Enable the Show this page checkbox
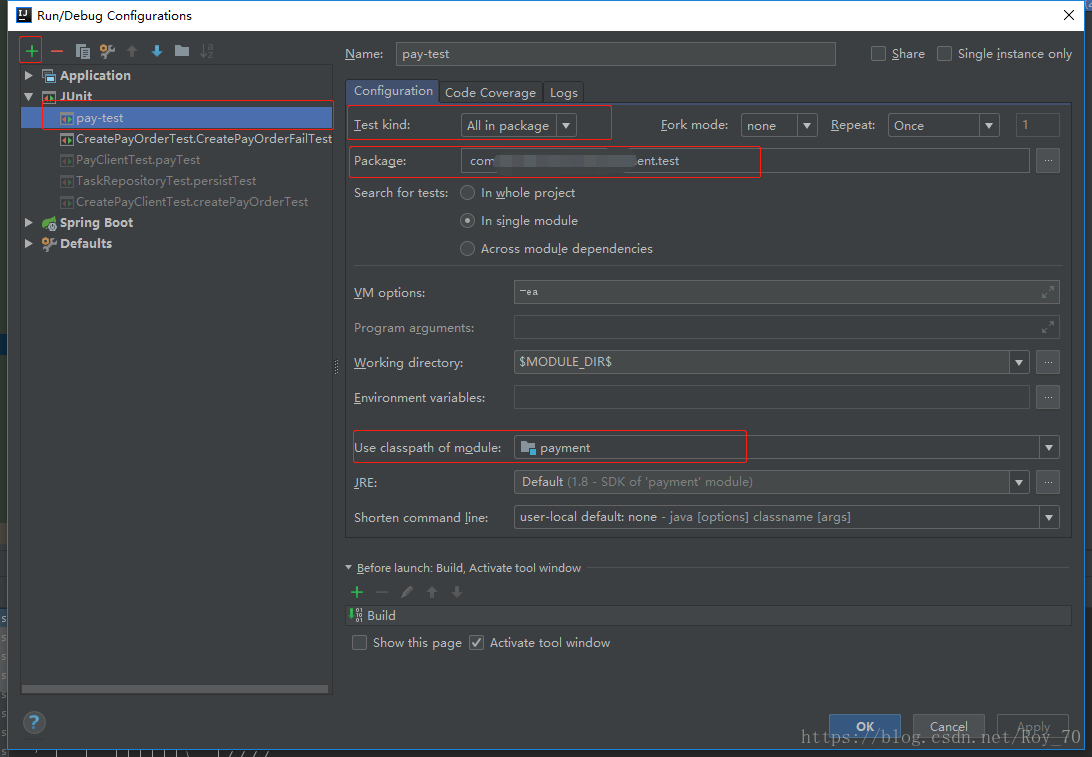 359,643
